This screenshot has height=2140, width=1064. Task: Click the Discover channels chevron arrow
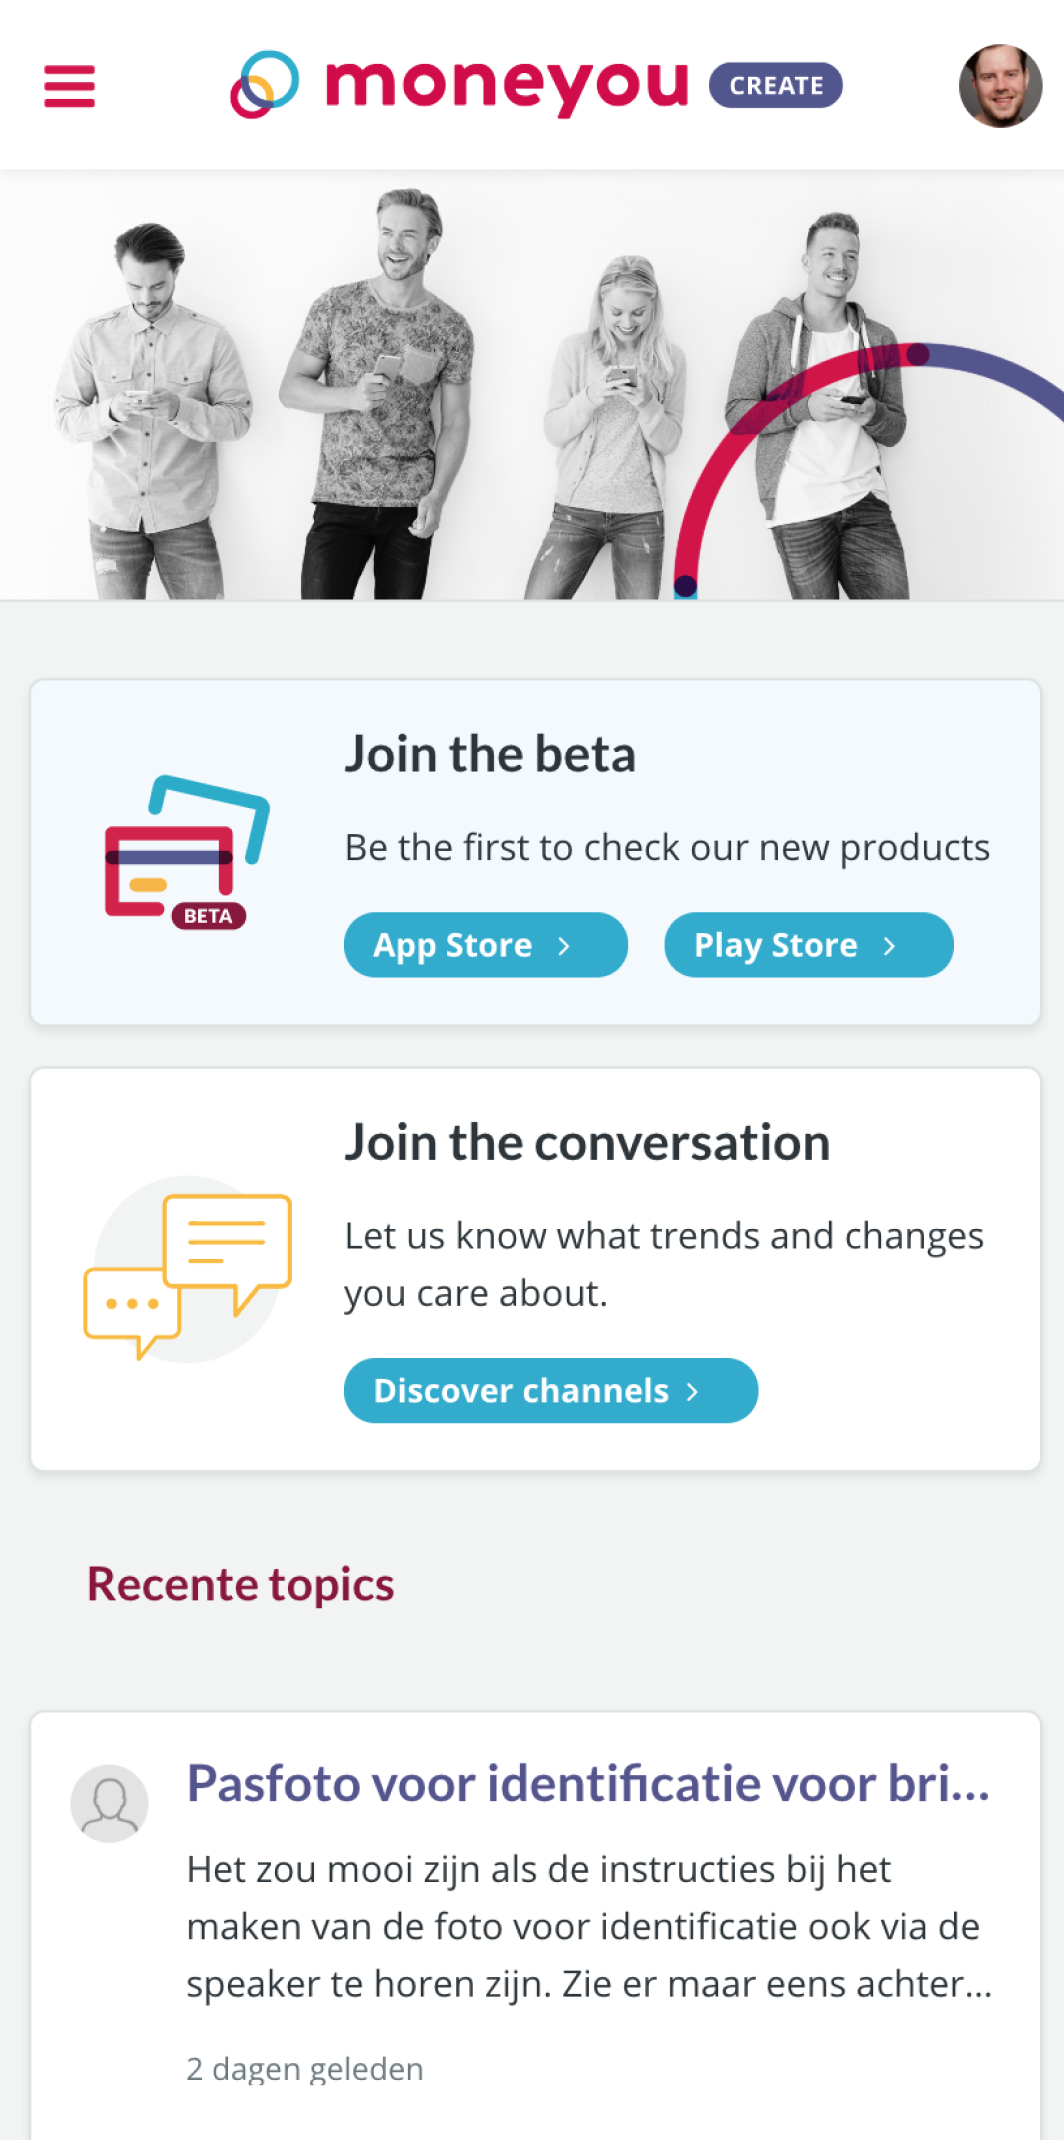pos(692,1391)
